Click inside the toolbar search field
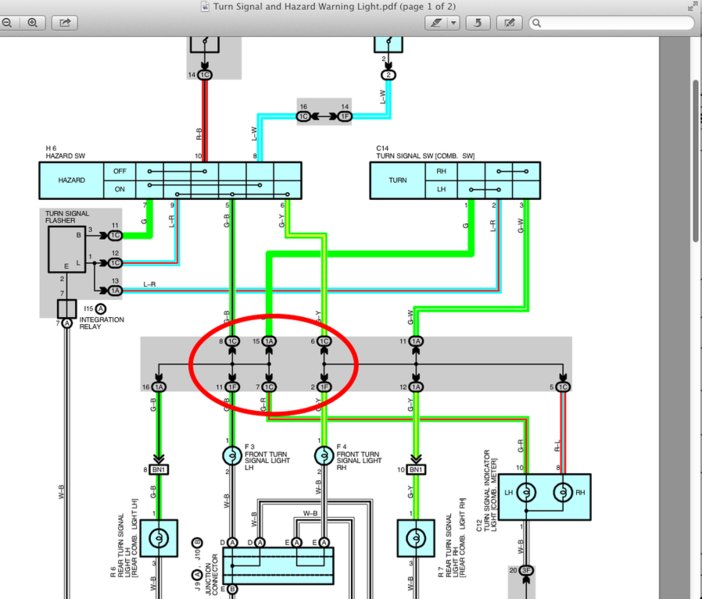This screenshot has width=702, height=599. 611,23
